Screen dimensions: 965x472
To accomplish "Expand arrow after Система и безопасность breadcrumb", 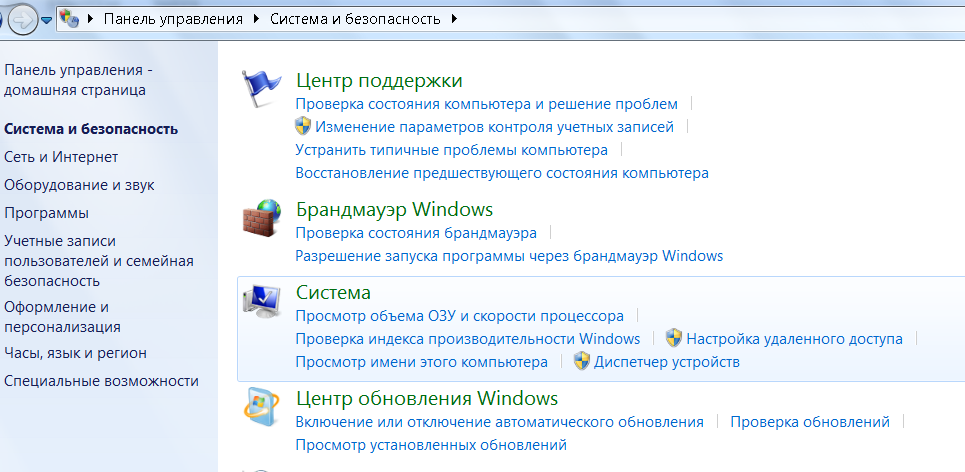I will click(x=454, y=19).
